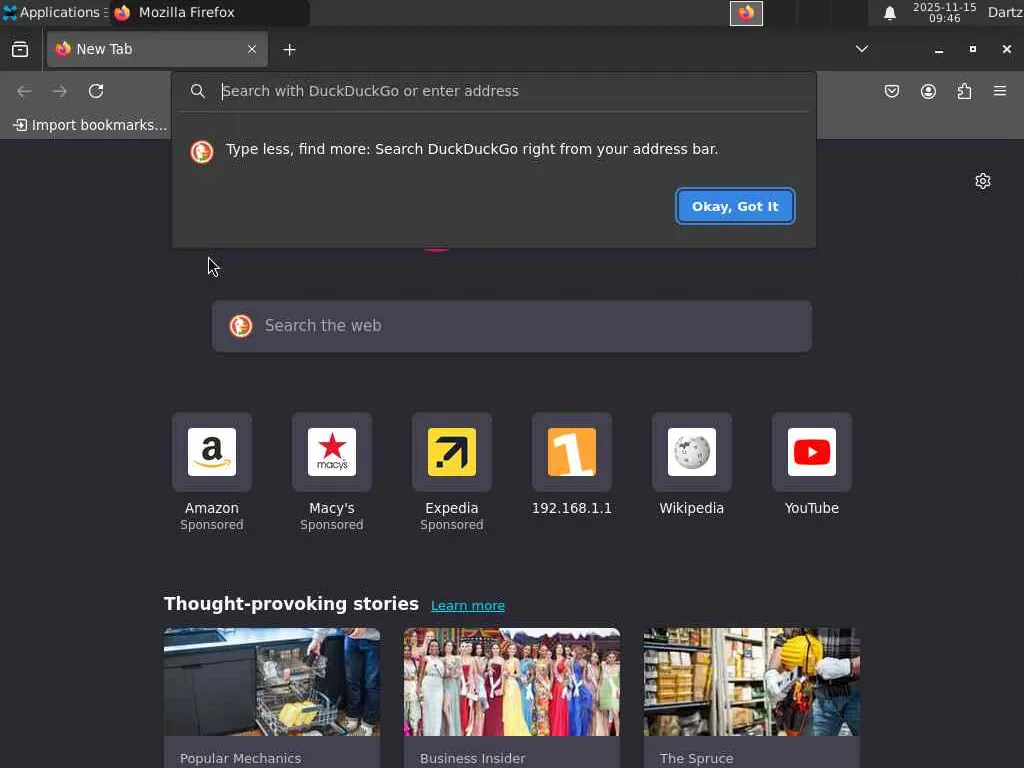The height and width of the screenshot is (768, 1024).
Task: Click the Firefox workspace switcher thumbnail in panel
Action: [746, 13]
